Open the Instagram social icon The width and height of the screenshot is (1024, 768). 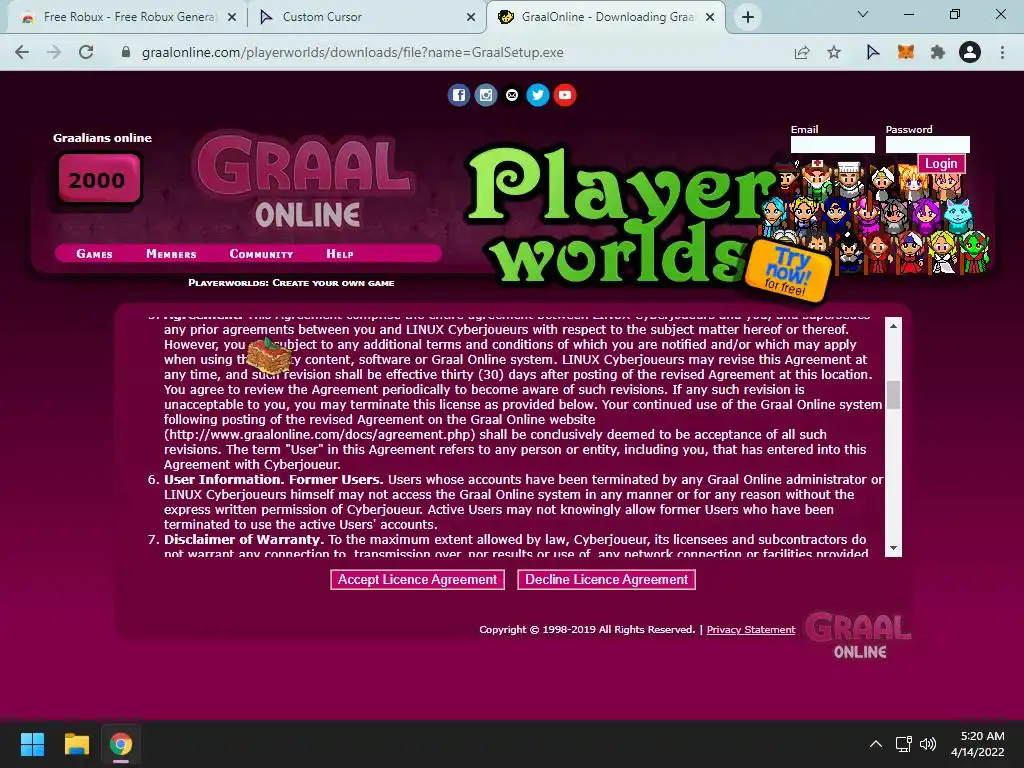[486, 95]
